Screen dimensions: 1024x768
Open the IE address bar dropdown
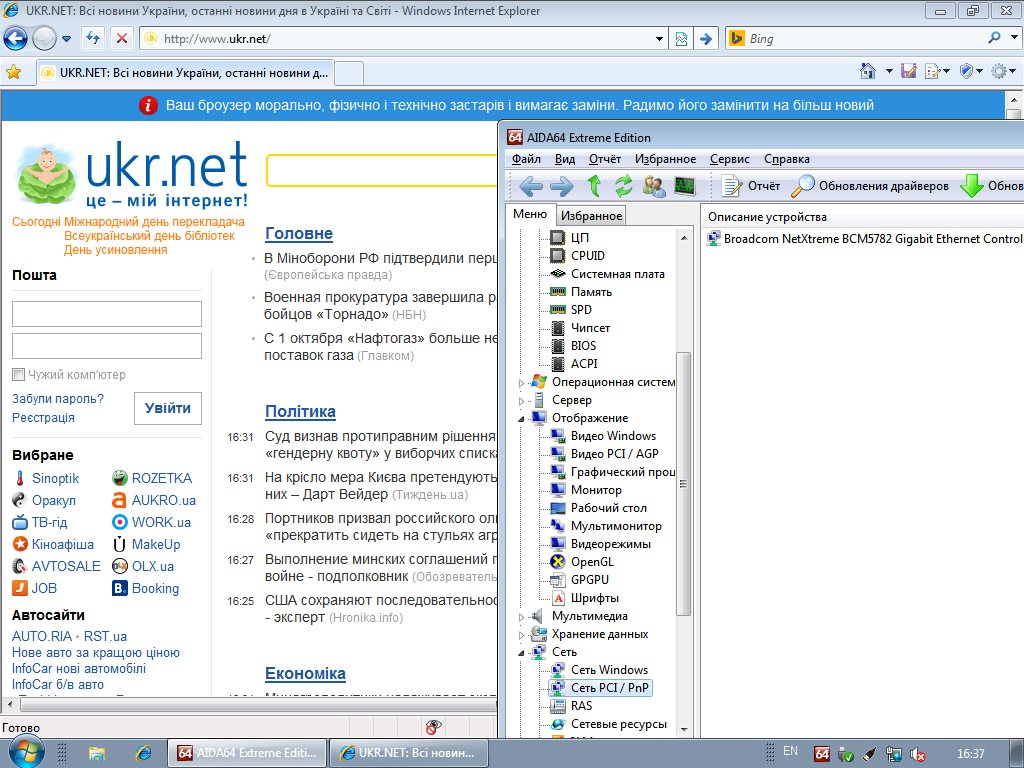click(660, 39)
